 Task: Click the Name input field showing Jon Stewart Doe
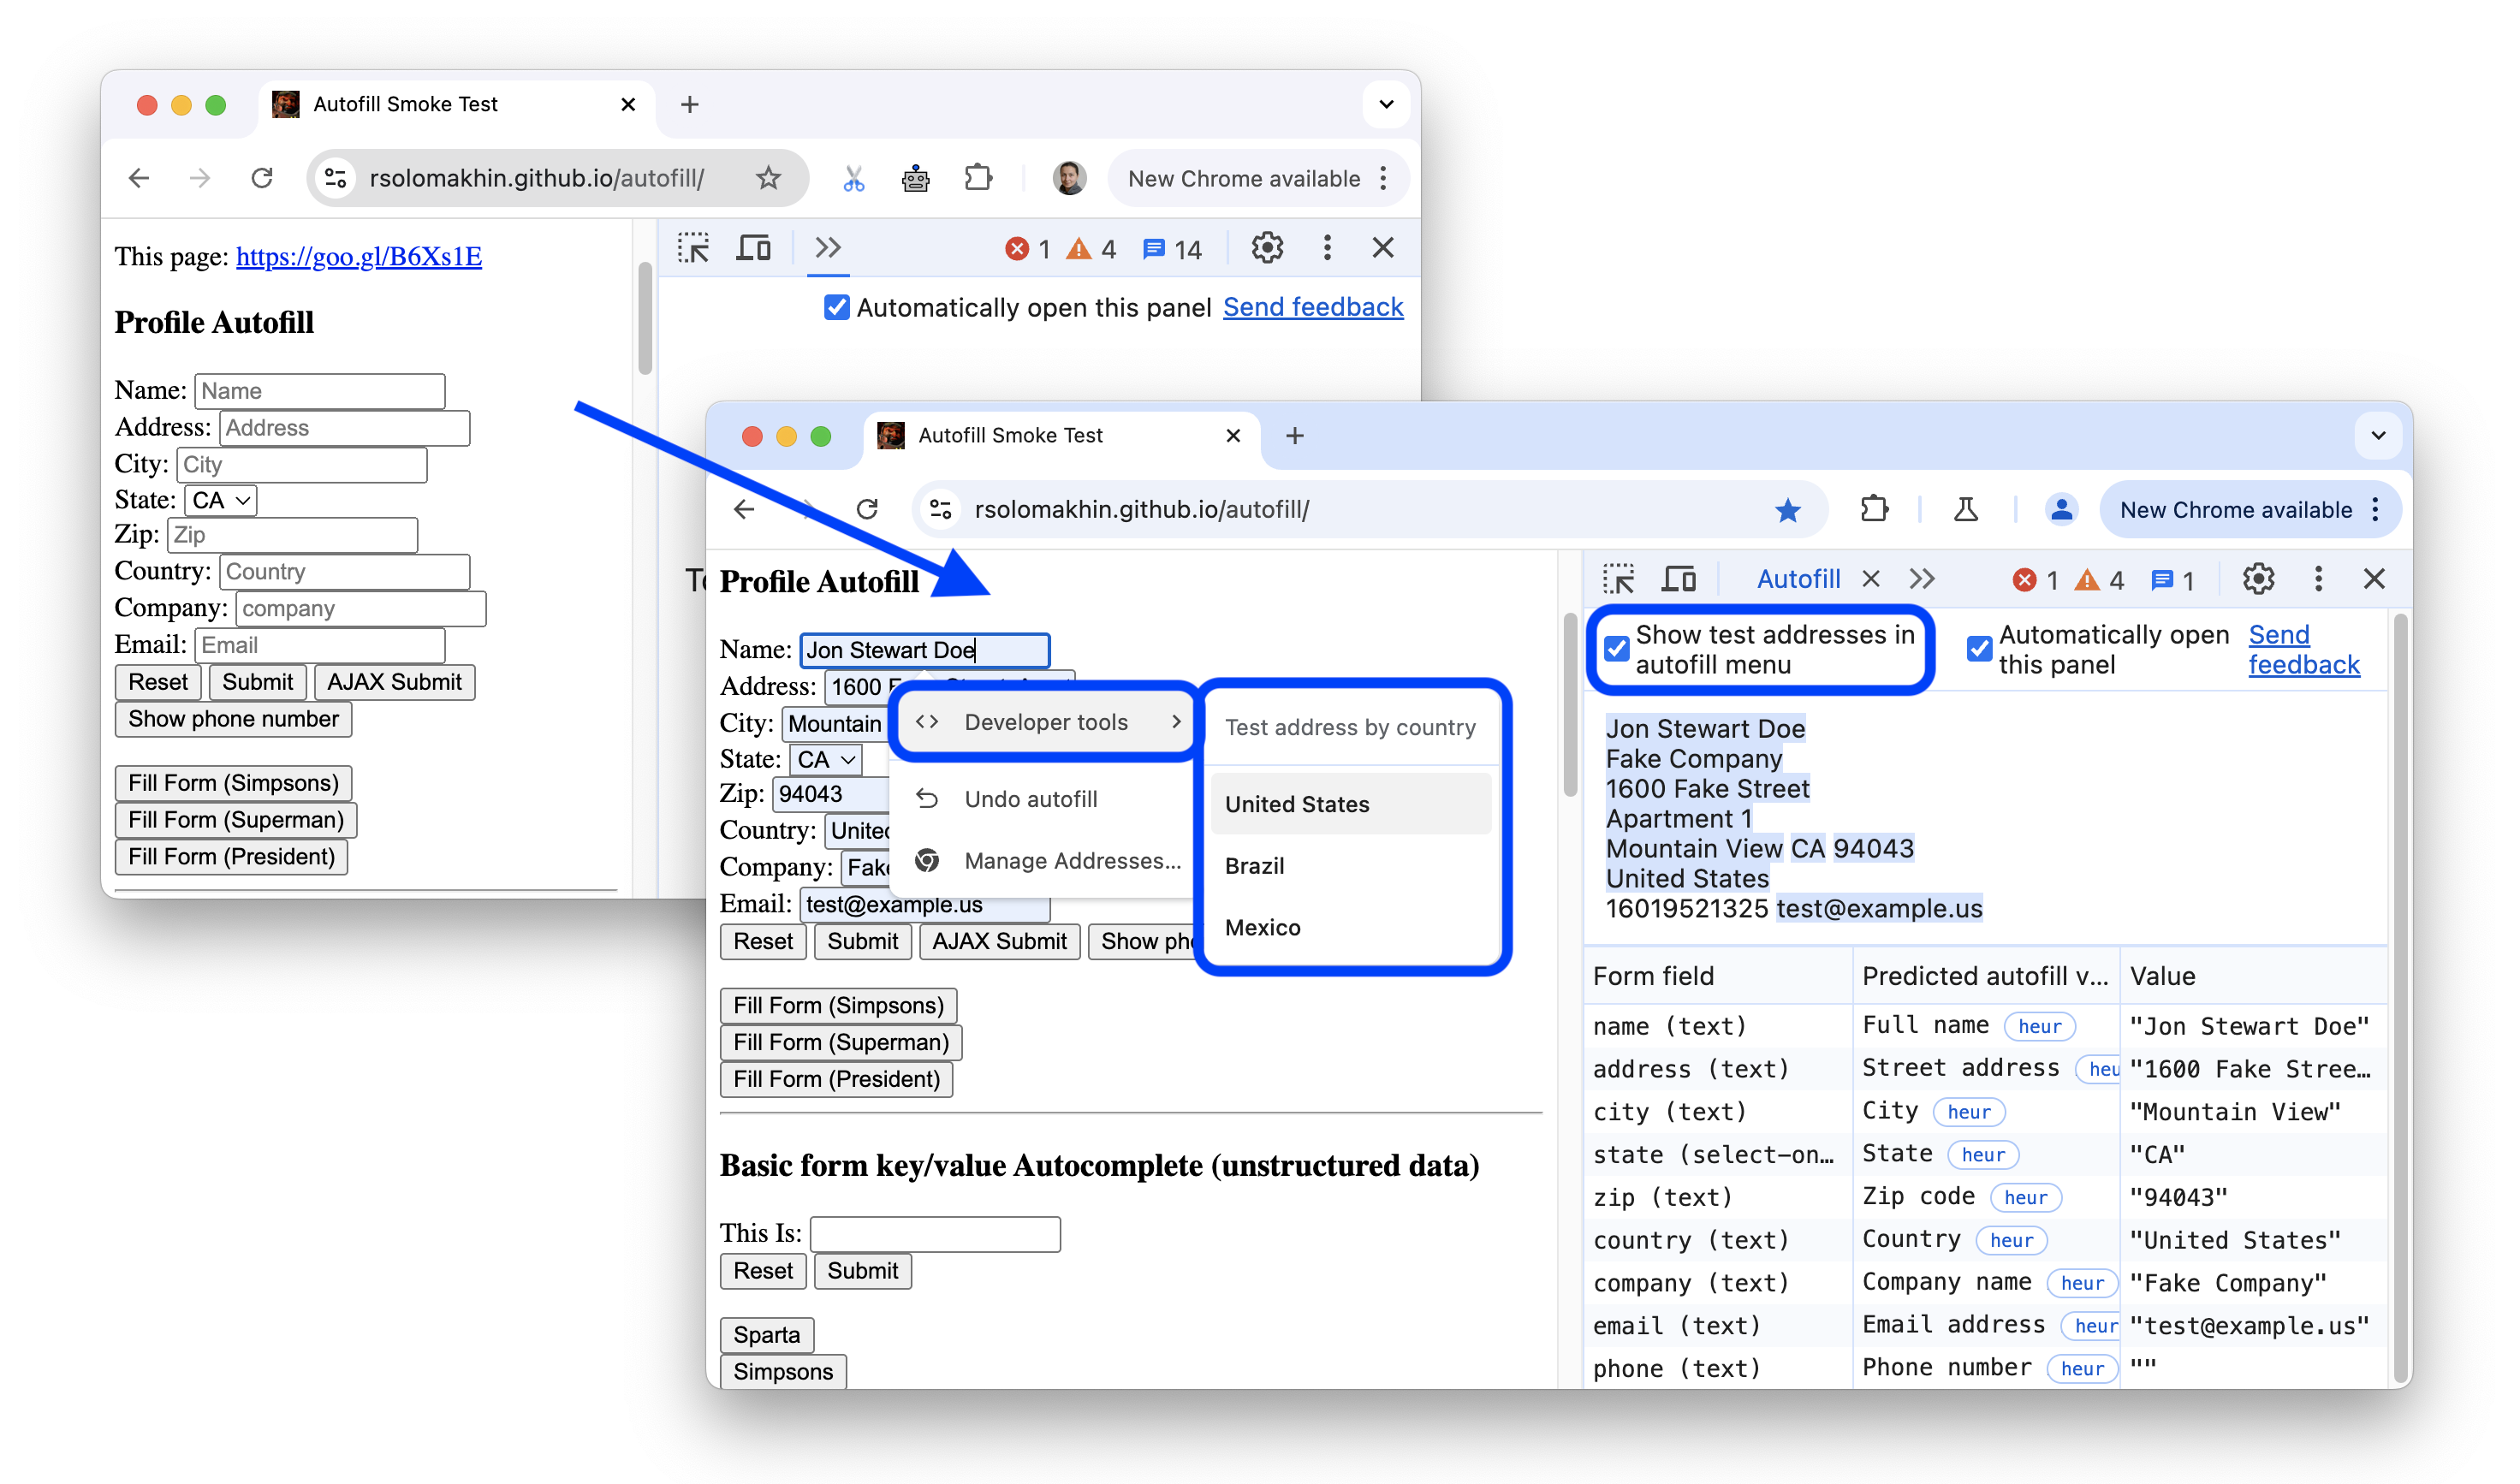click(x=924, y=649)
